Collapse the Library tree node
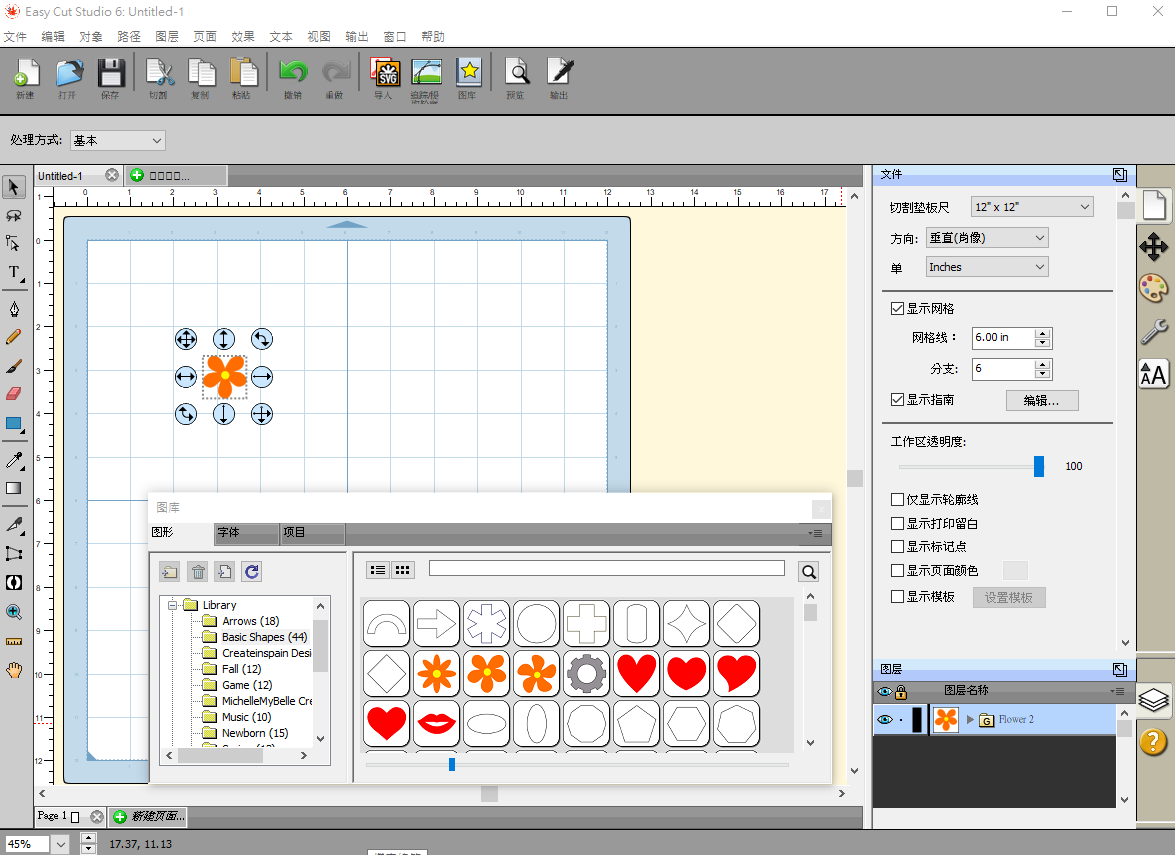 pos(172,605)
